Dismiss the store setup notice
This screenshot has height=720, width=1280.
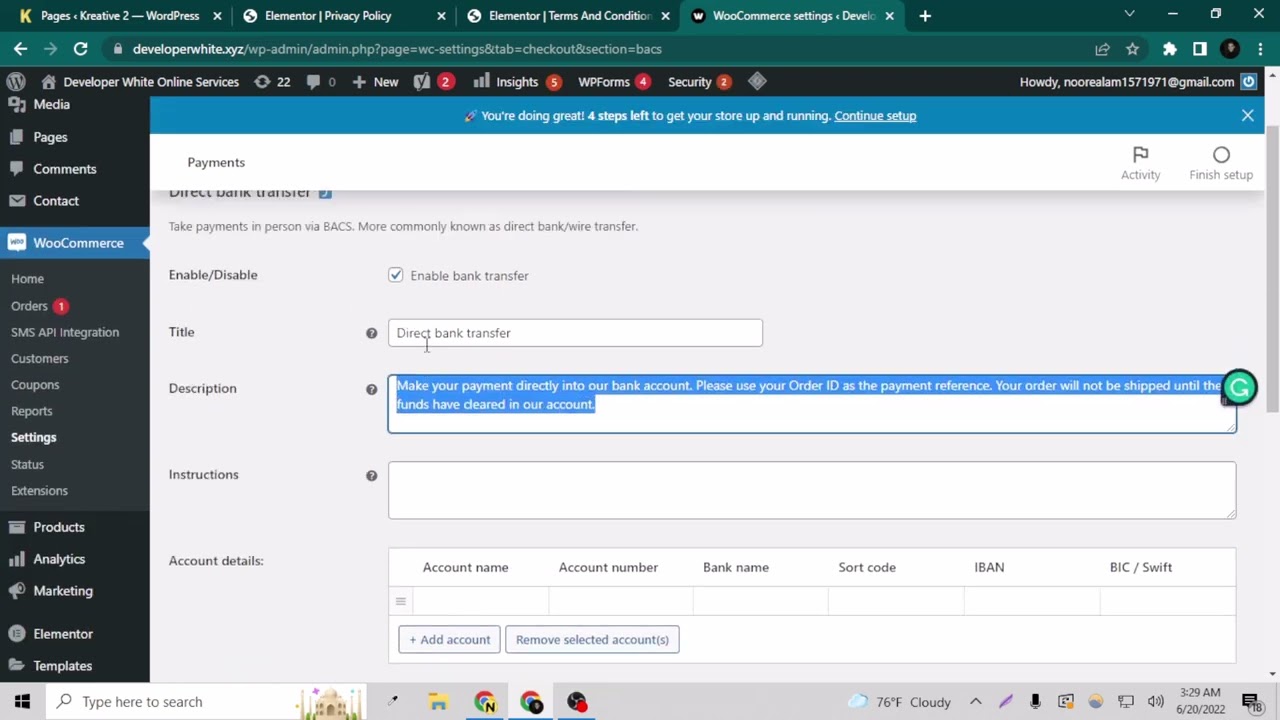coord(1247,115)
